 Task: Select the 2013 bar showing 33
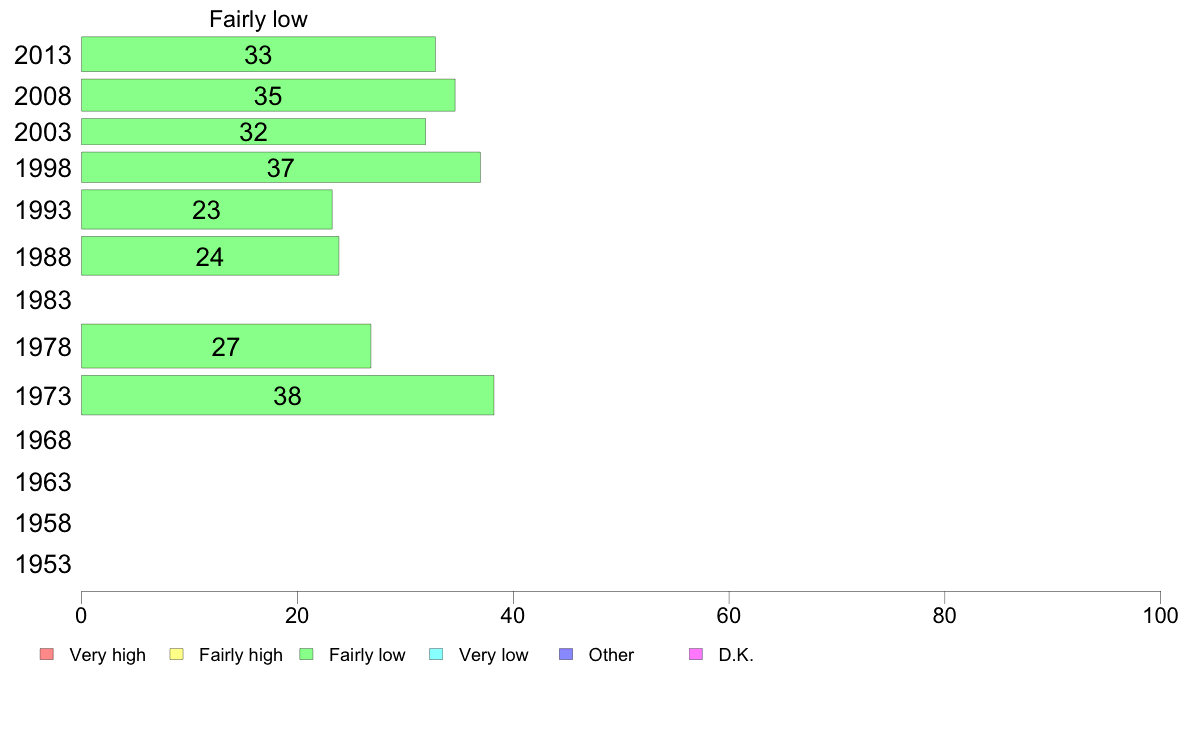258,55
